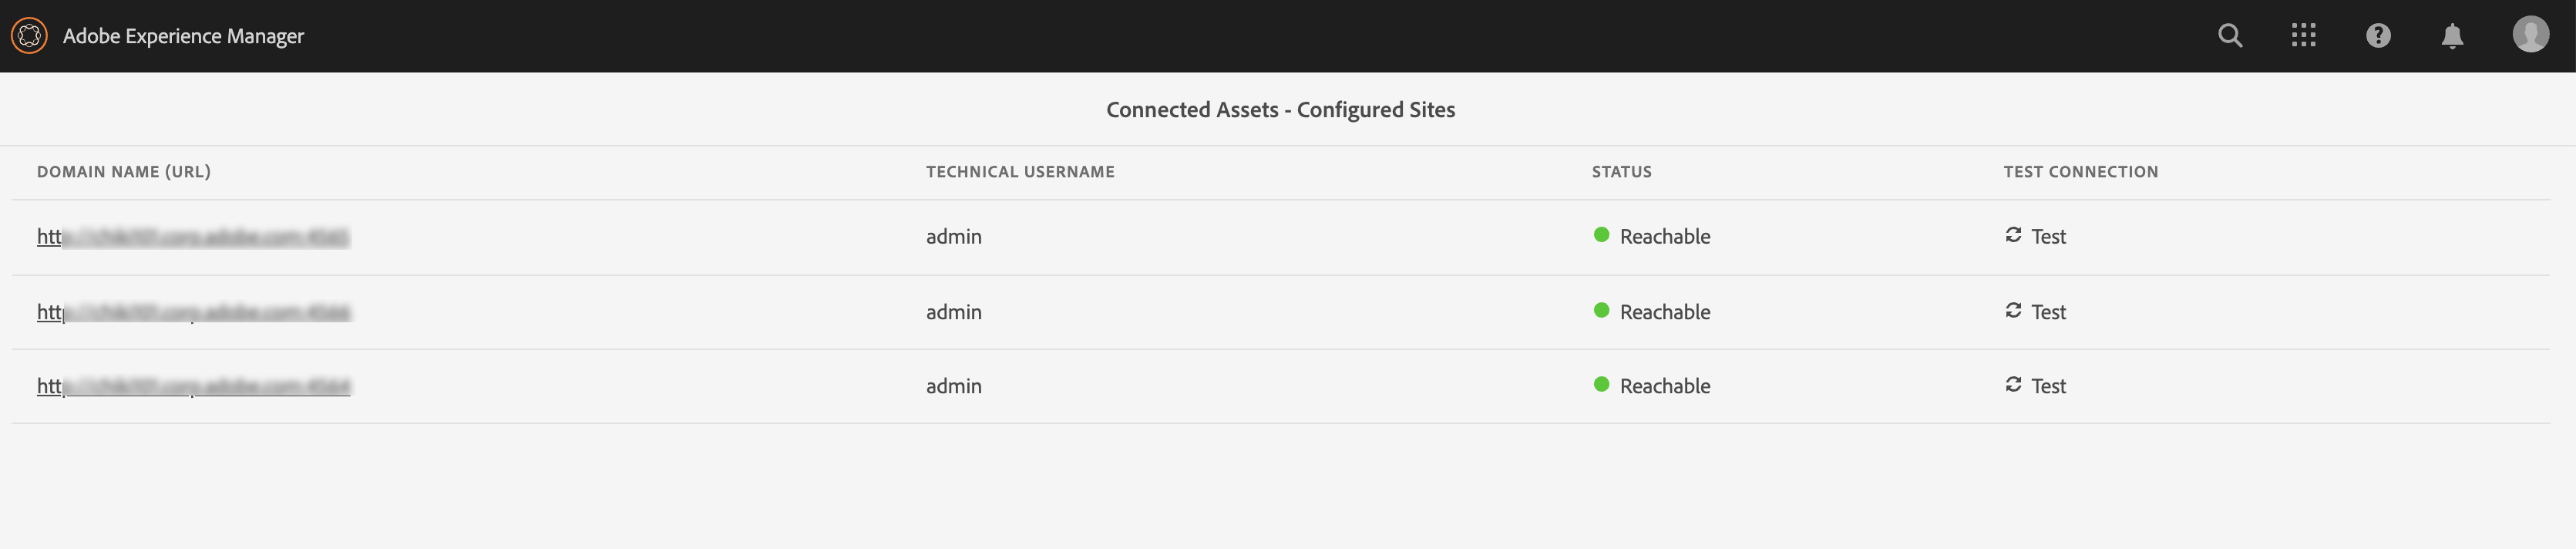Click the Technical Username column header
2576x549 pixels.
click(1020, 172)
